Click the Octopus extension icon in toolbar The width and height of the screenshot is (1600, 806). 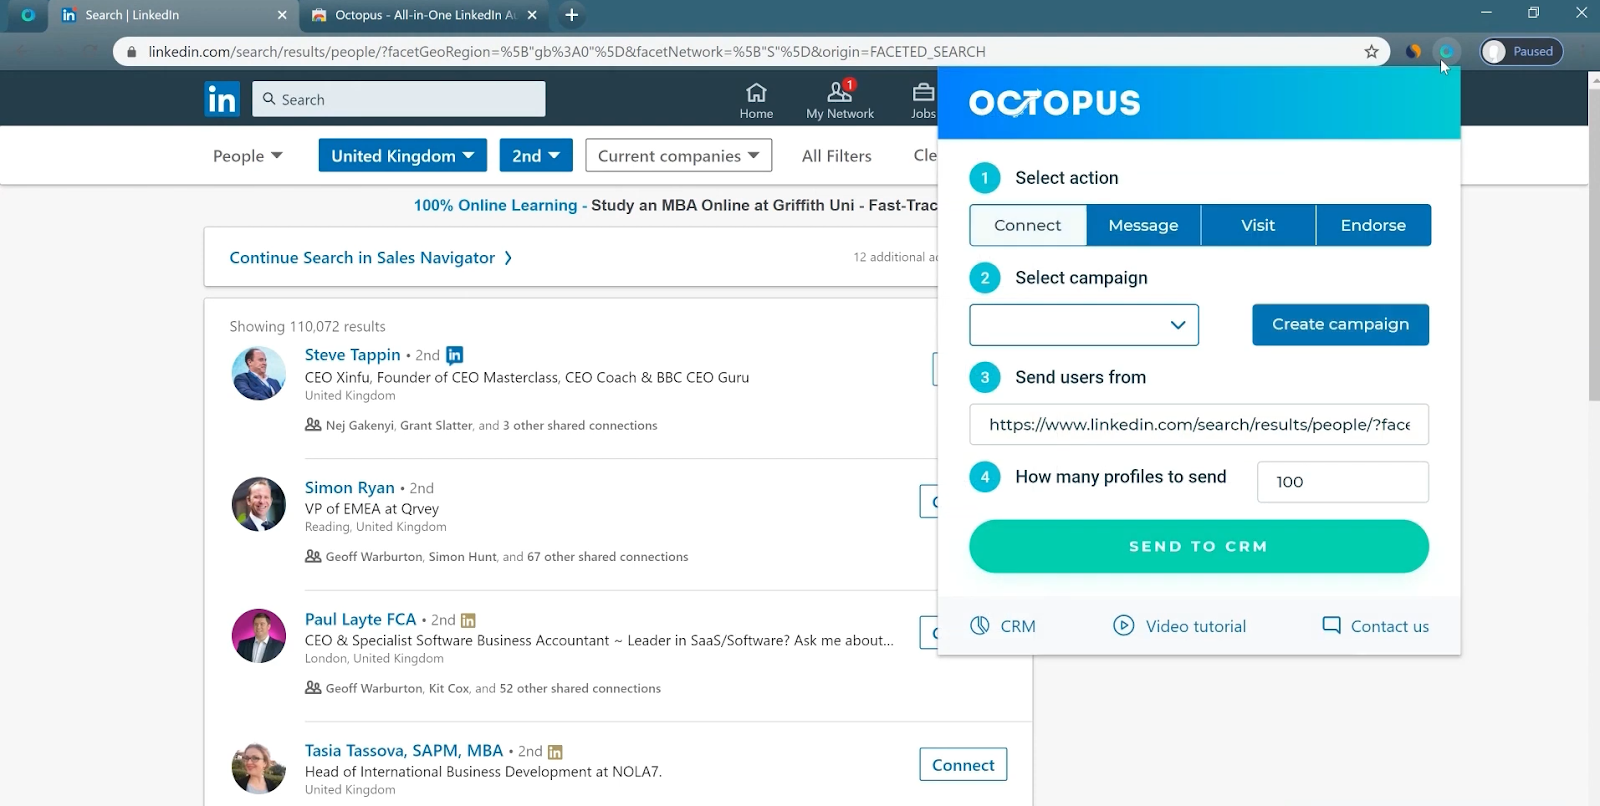pos(1446,52)
